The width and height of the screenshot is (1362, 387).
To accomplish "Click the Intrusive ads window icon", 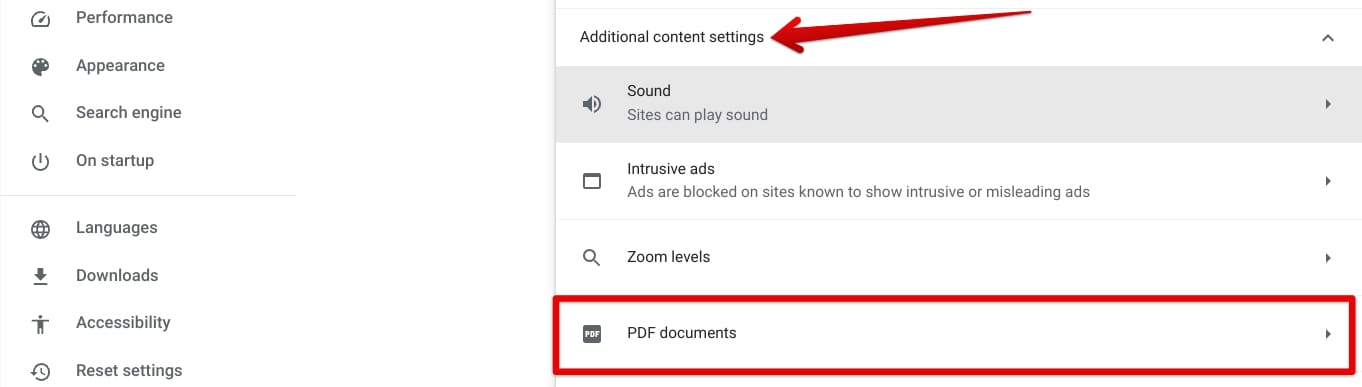I will coord(592,181).
